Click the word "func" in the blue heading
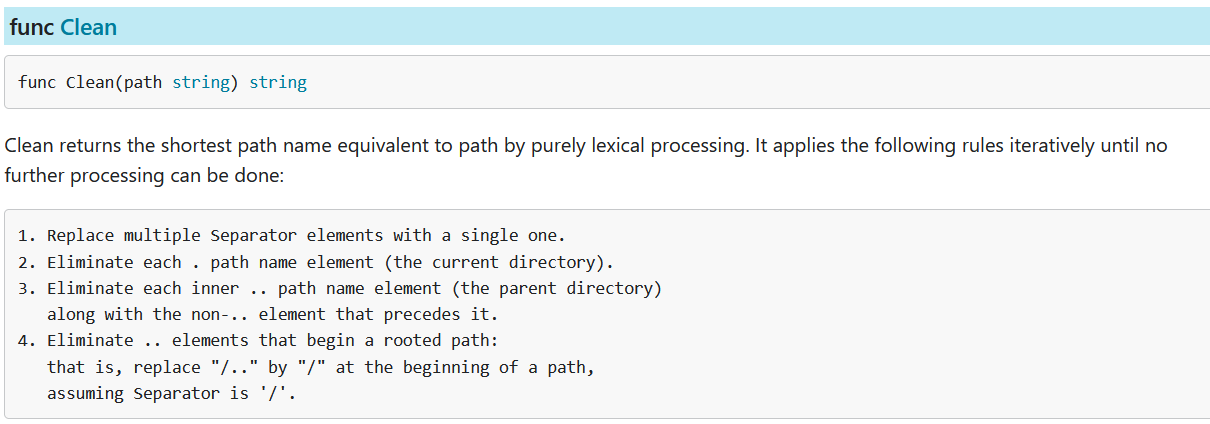Image resolution: width=1210 pixels, height=424 pixels. coord(32,28)
